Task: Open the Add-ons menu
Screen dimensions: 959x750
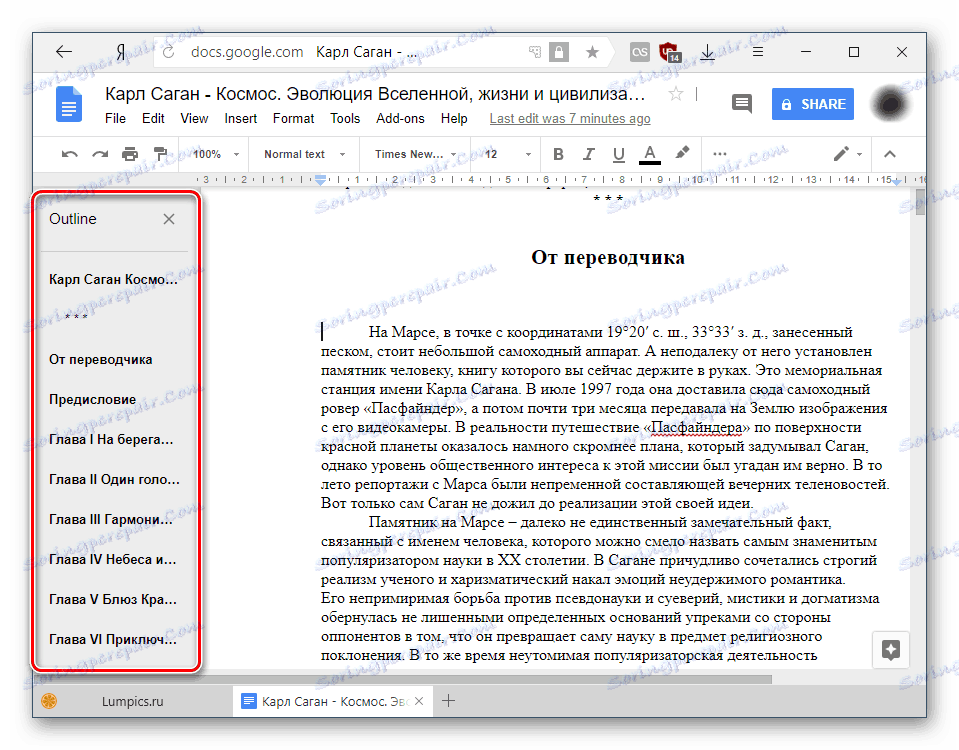Action: pos(400,119)
